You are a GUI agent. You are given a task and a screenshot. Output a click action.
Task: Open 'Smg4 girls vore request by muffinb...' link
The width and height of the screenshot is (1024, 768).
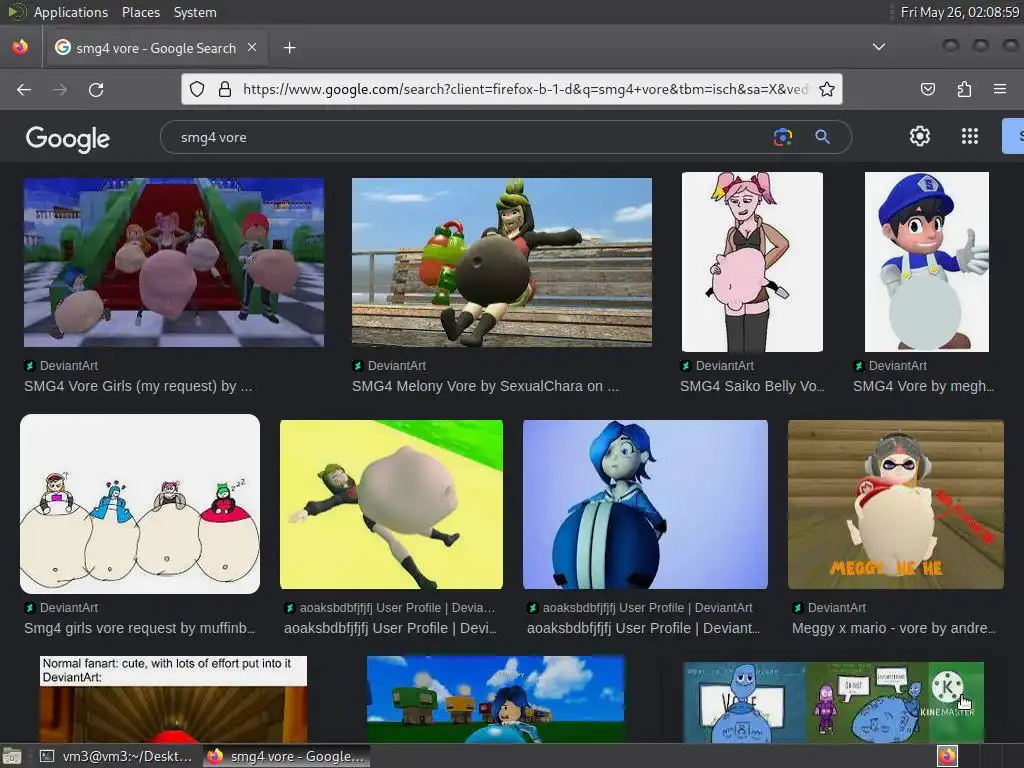point(140,628)
